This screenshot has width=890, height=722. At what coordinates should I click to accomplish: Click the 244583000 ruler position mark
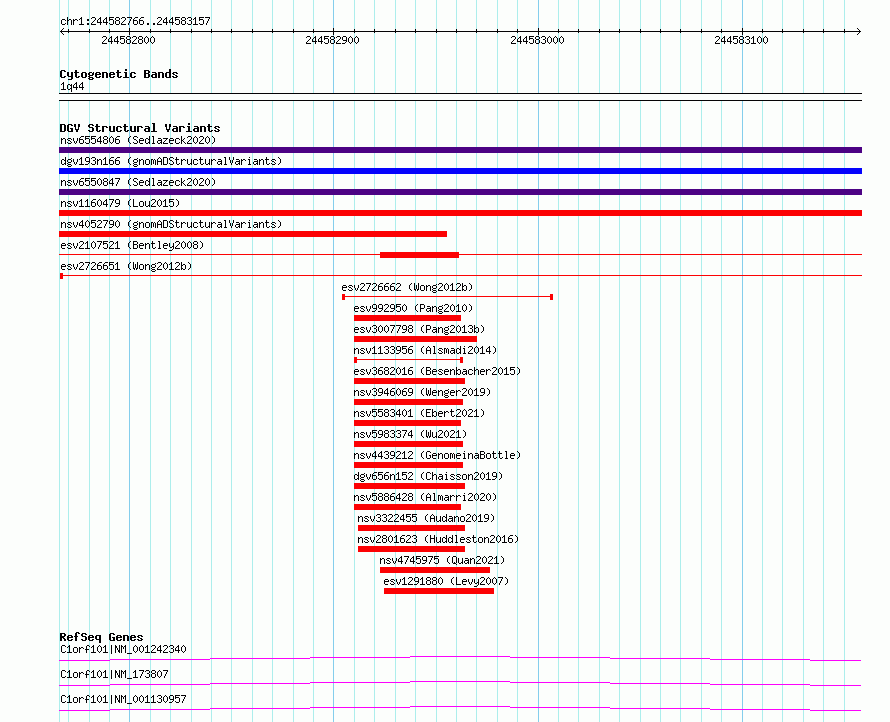[537, 40]
